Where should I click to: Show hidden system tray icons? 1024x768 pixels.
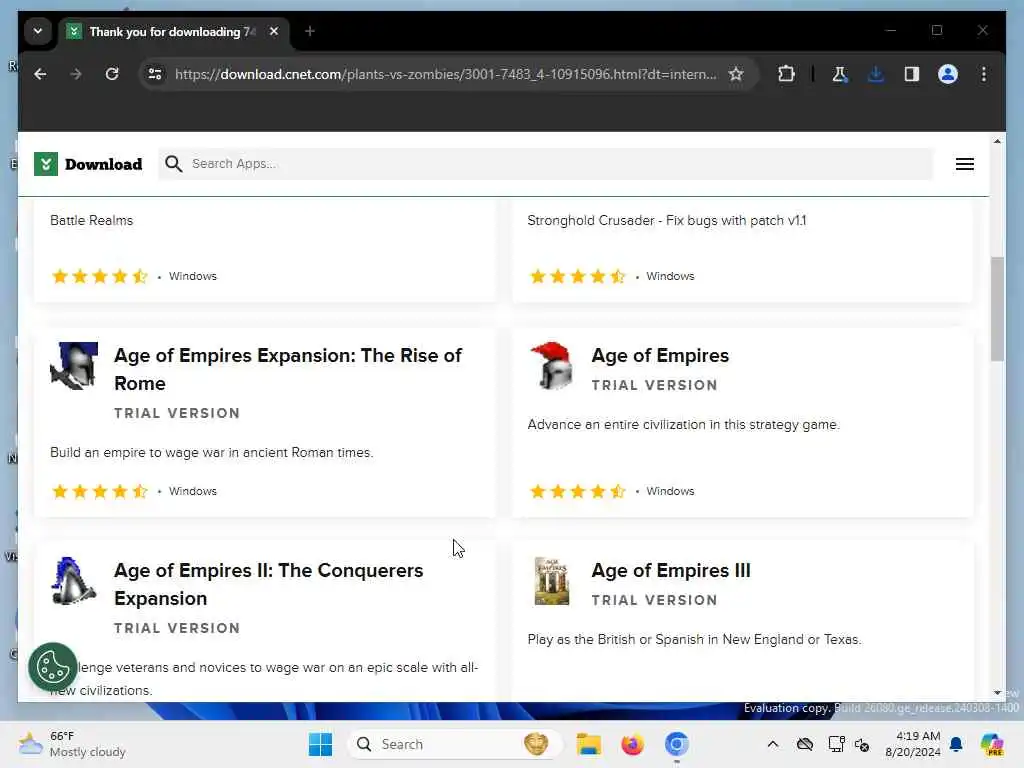[x=772, y=744]
